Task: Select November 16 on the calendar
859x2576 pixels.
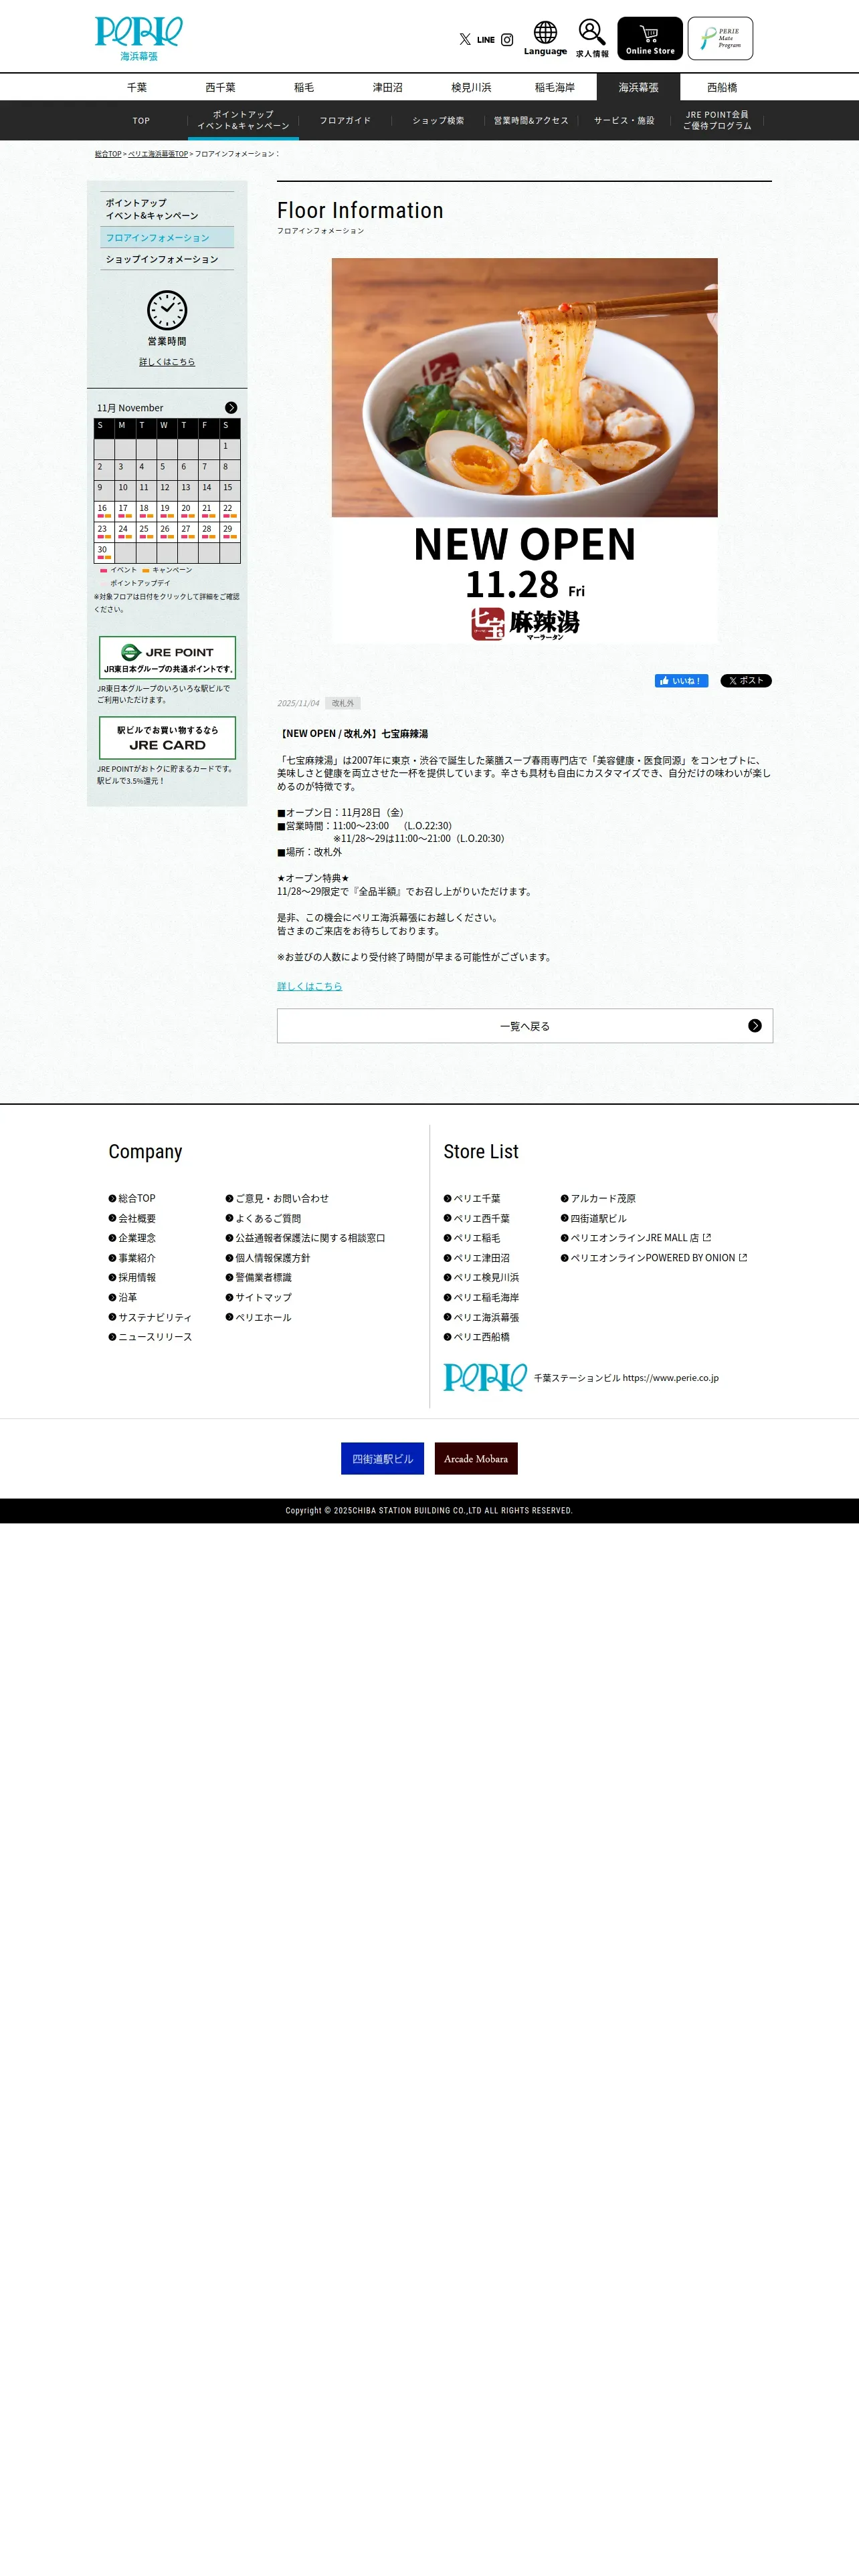Action: click(104, 510)
